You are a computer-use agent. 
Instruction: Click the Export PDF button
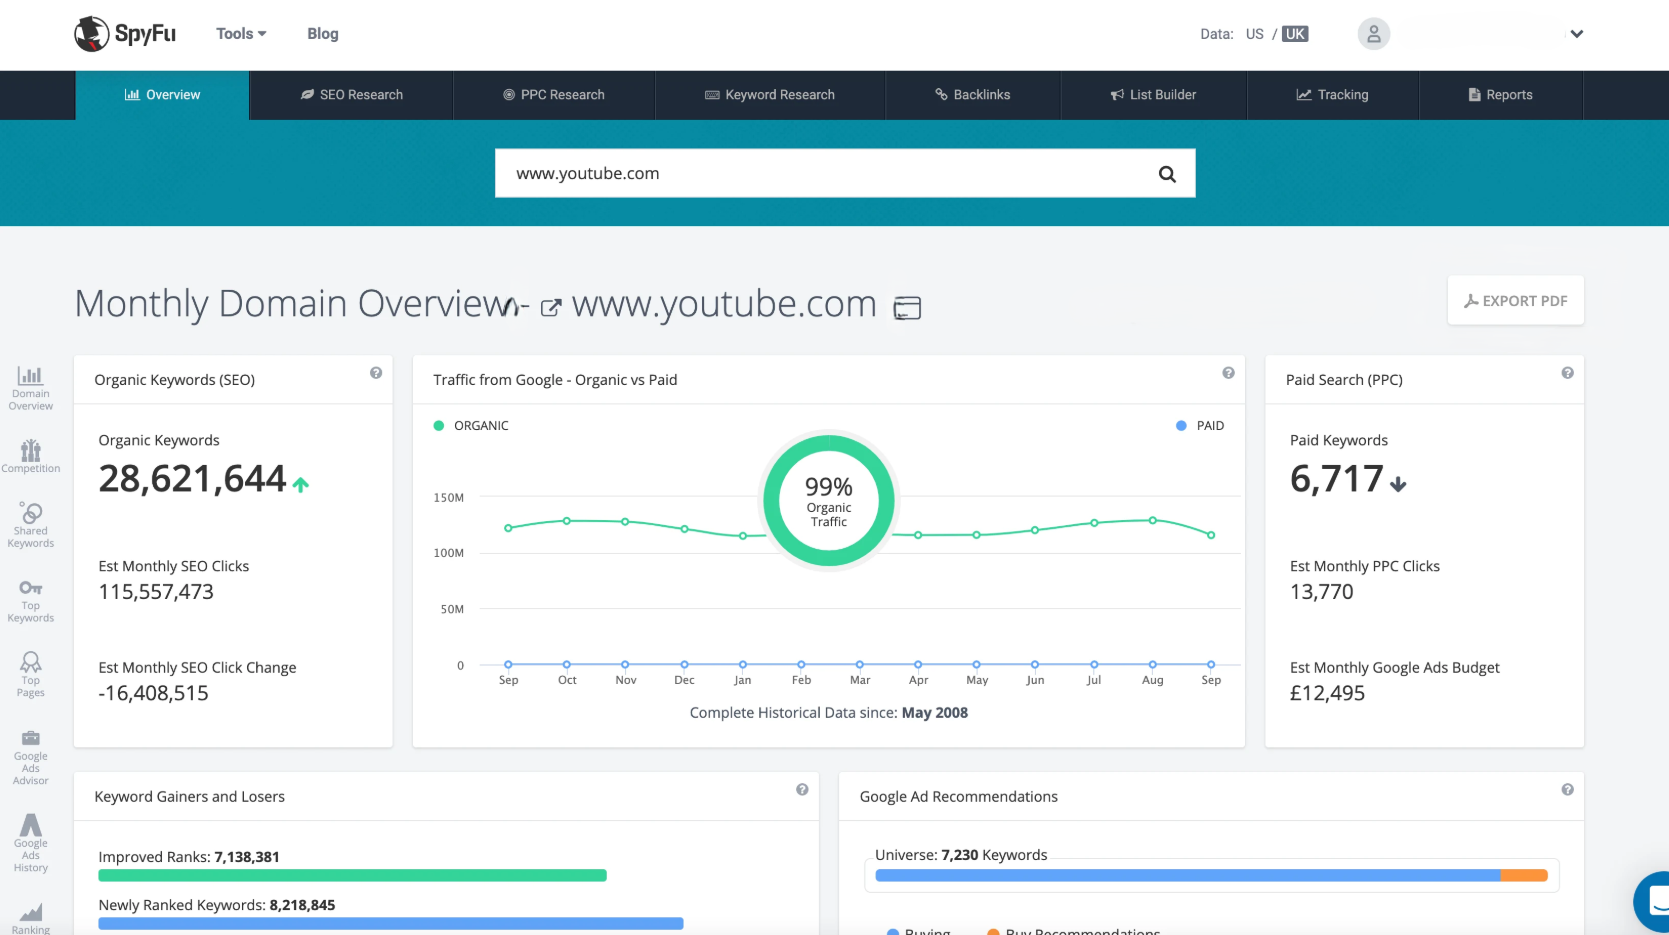[x=1515, y=300]
